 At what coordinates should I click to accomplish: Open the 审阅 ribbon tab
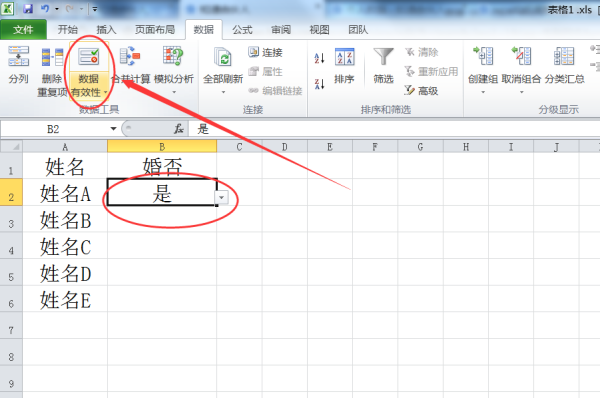(x=281, y=29)
